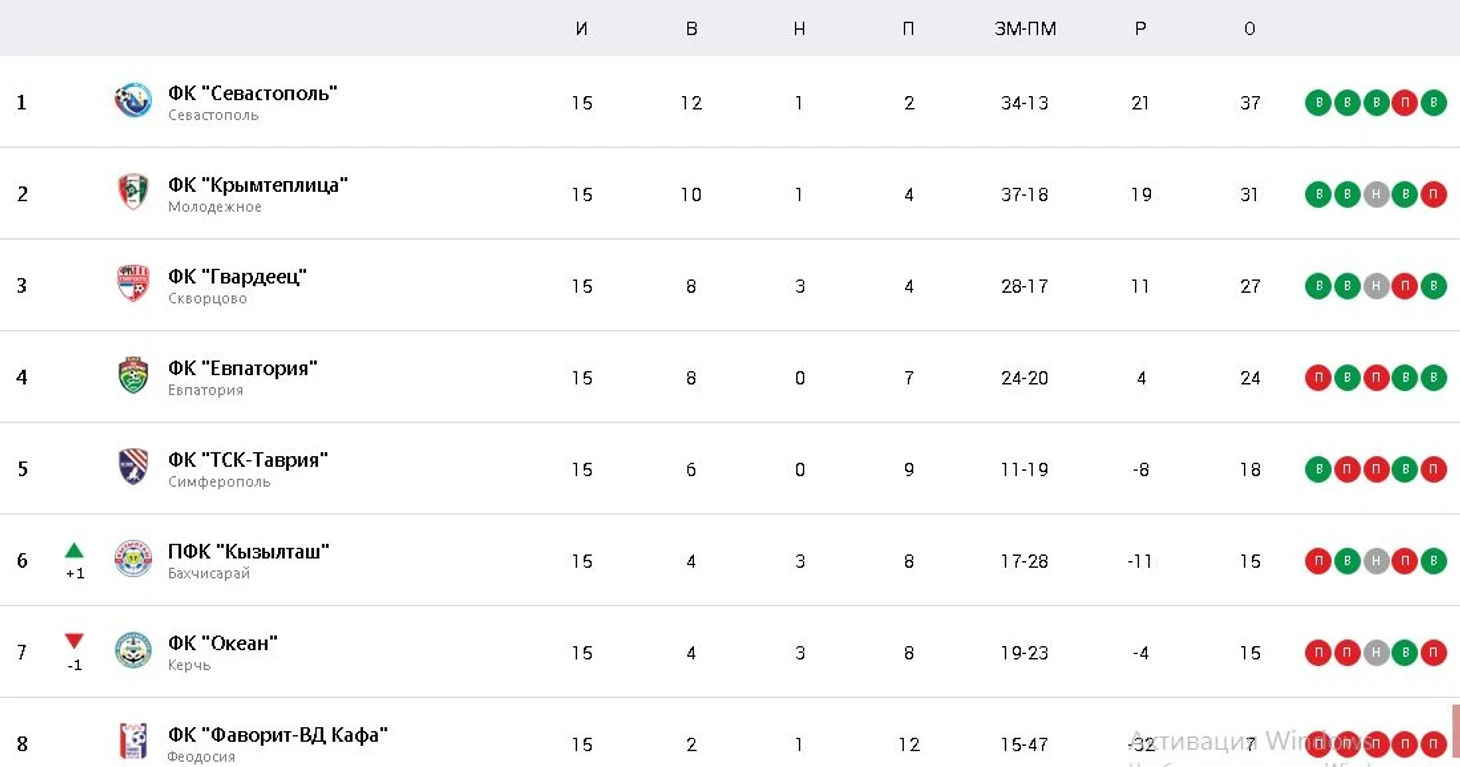Click the В wins column header

[691, 29]
